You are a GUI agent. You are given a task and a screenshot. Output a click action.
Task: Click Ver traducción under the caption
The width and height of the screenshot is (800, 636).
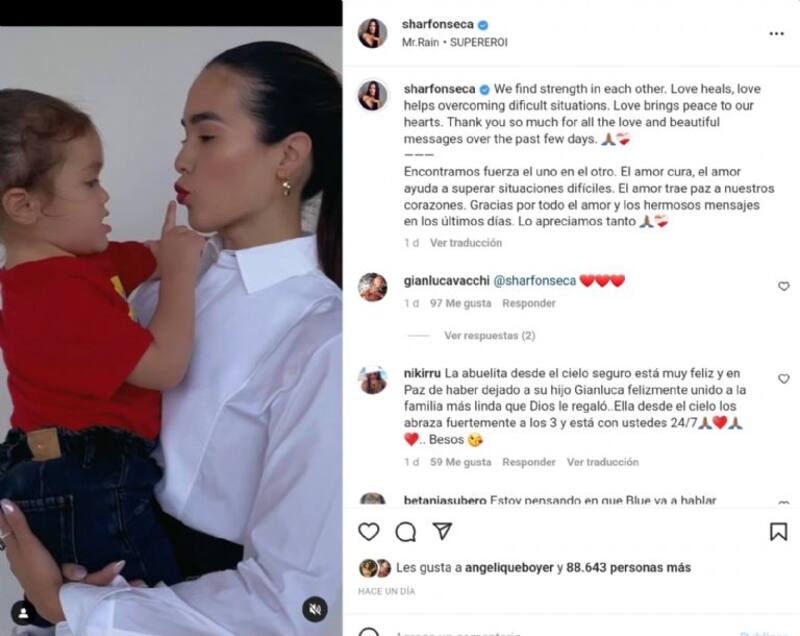tap(466, 243)
